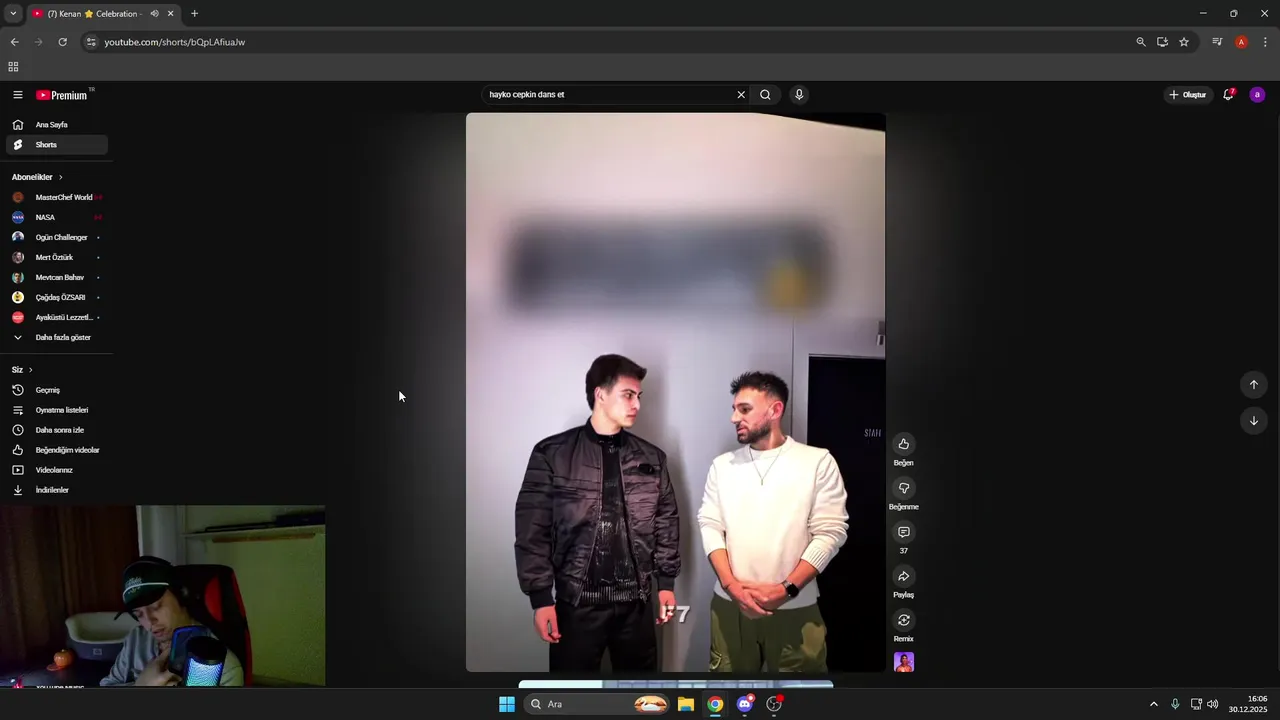Image resolution: width=1280 pixels, height=720 pixels.
Task: Open MasterChef World subscription channel
Action: point(57,197)
